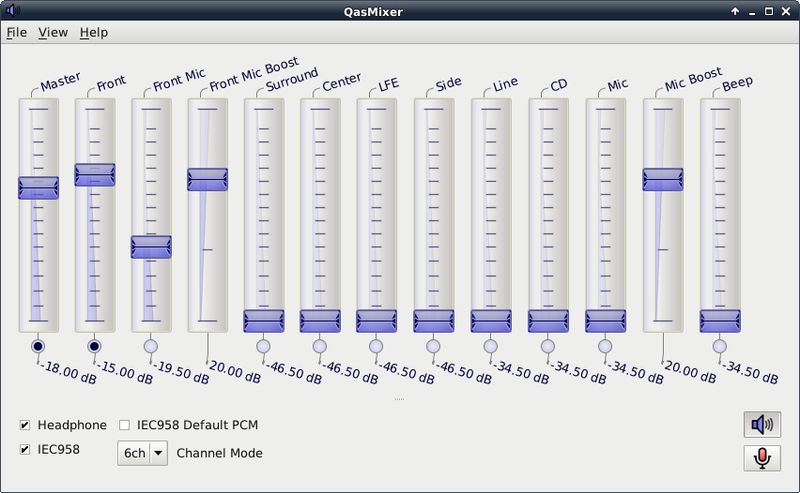Screen dimensions: 800x493
Task: Click the Mic Boost channel label
Action: coord(693,79)
